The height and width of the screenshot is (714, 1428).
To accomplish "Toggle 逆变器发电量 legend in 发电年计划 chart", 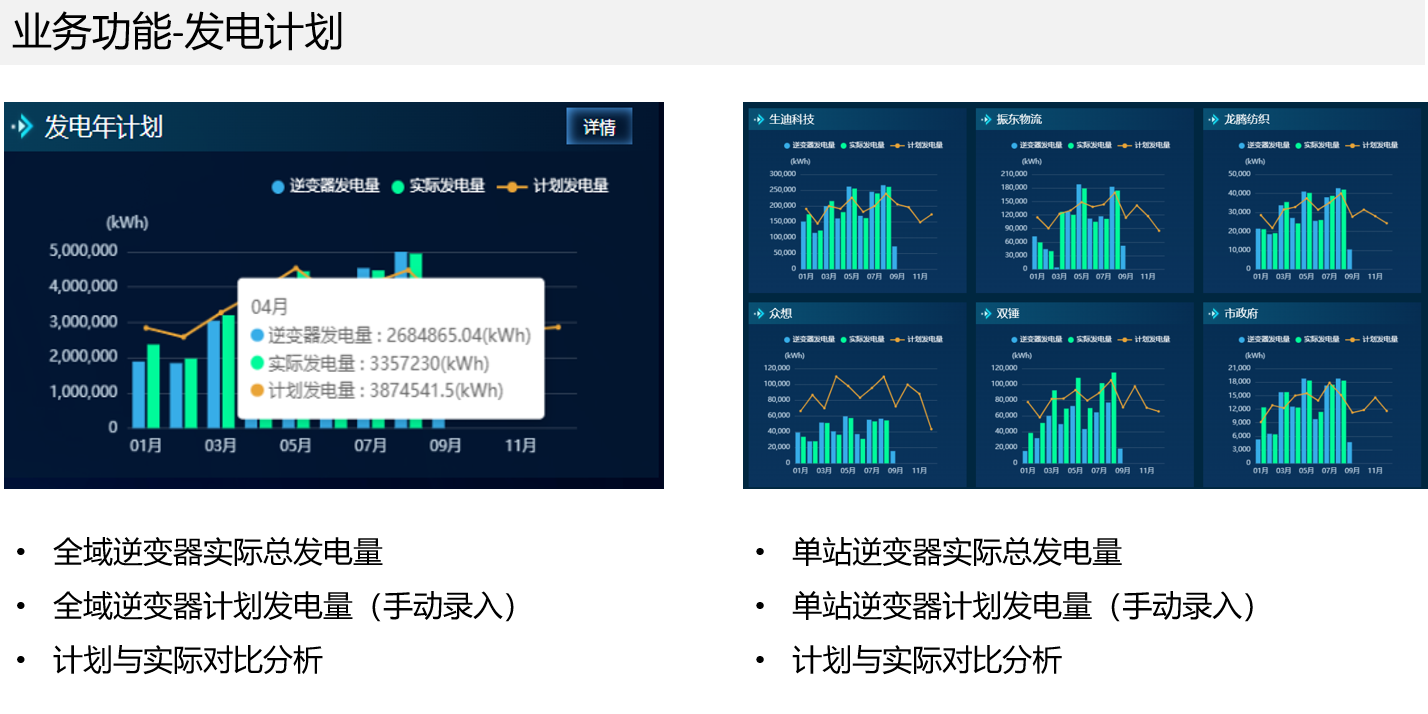I will pyautogui.click(x=325, y=186).
